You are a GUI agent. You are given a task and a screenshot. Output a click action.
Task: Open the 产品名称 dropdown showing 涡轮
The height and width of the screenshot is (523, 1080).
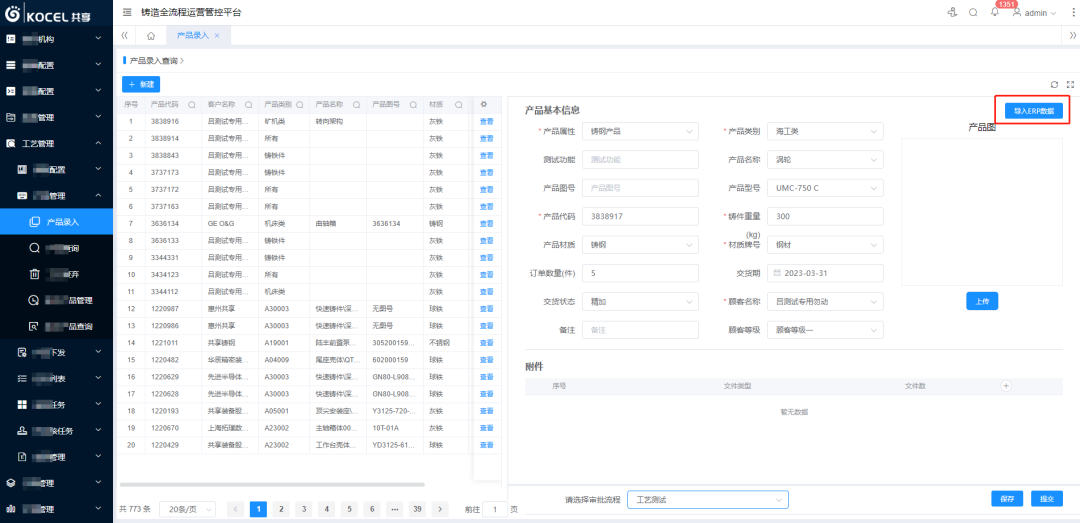(x=825, y=159)
